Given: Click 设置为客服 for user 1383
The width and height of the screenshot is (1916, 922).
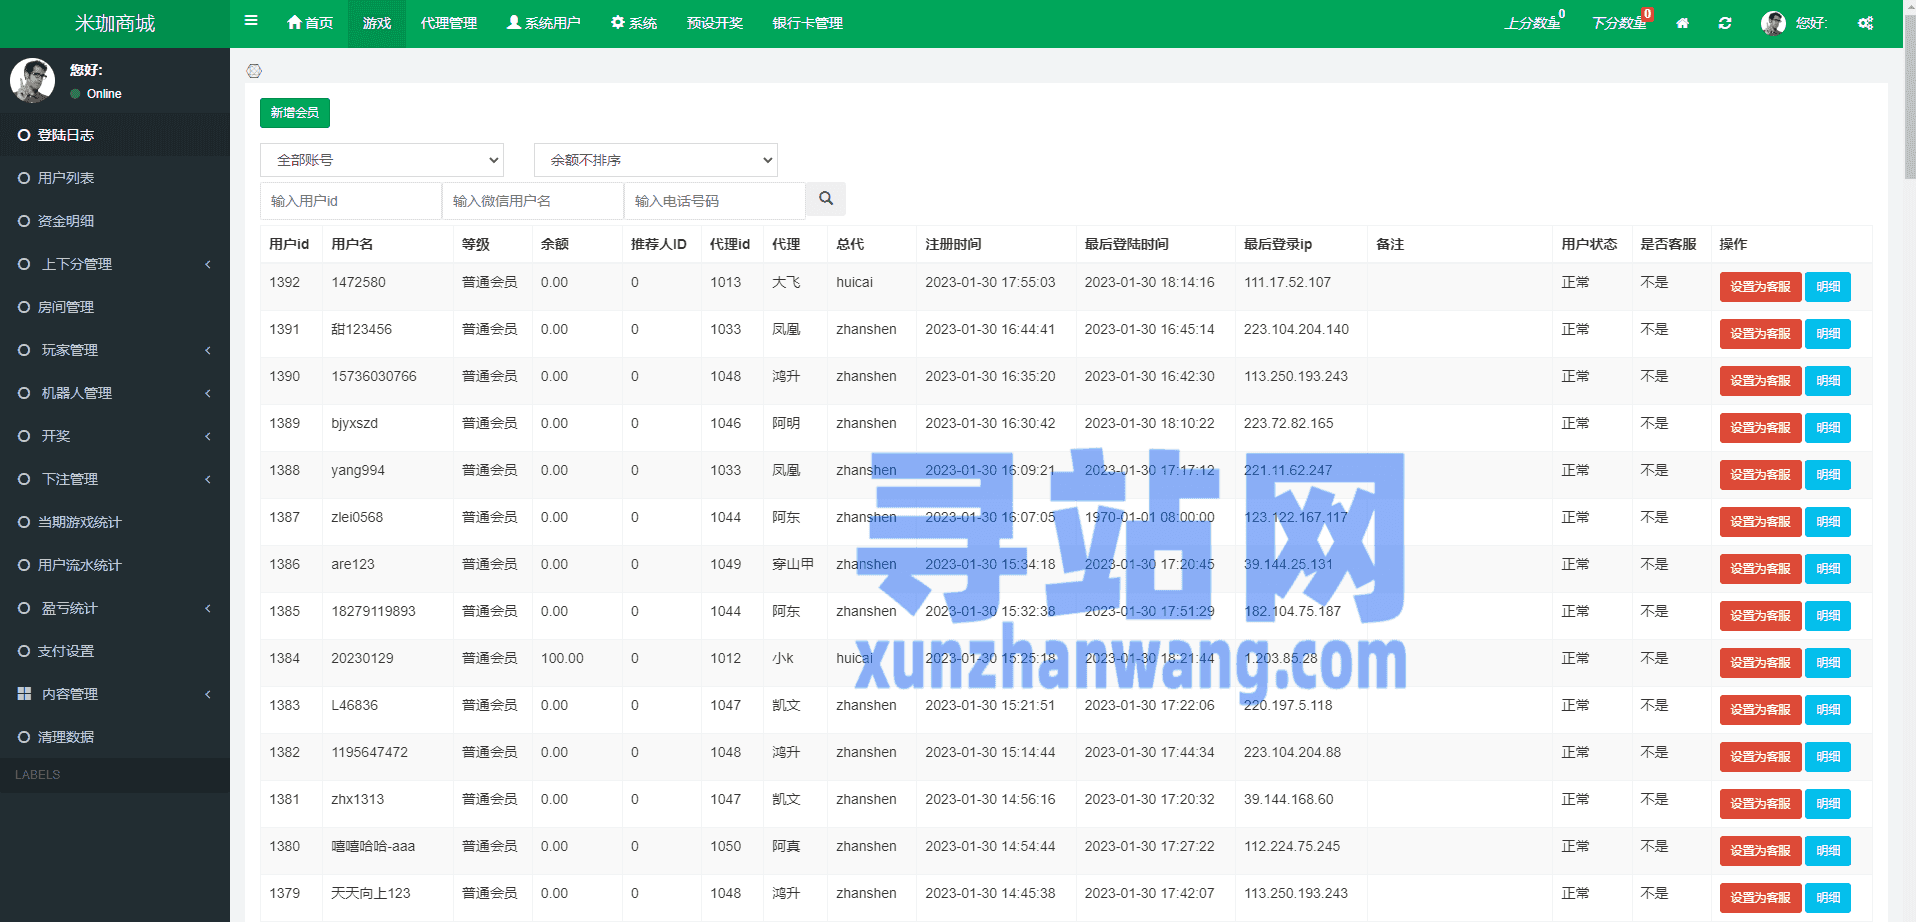Looking at the screenshot, I should pos(1760,710).
